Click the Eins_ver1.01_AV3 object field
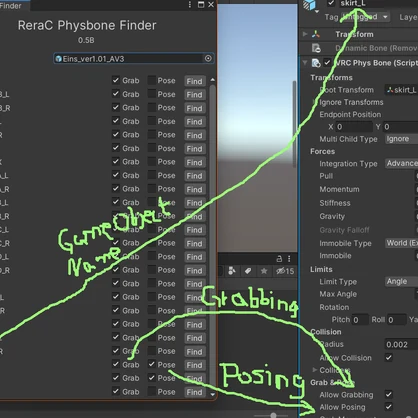 [133, 59]
